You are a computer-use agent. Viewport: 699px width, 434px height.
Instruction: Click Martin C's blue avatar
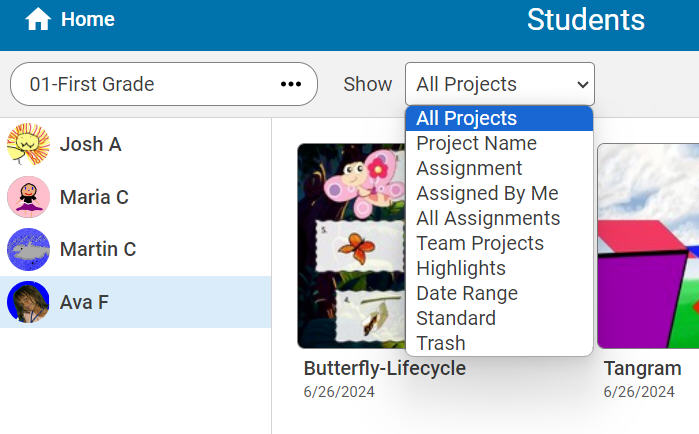tap(28, 249)
